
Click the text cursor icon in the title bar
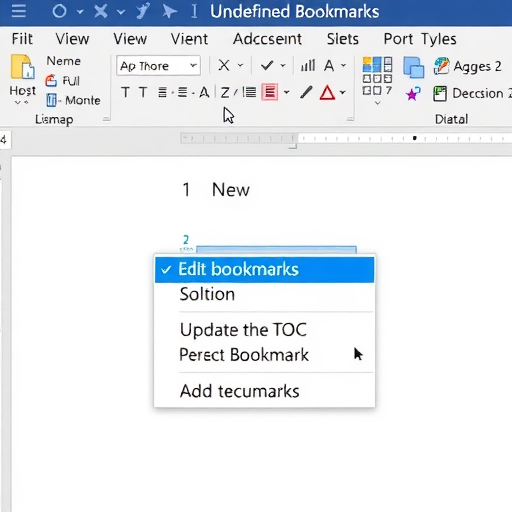pyautogui.click(x=194, y=11)
